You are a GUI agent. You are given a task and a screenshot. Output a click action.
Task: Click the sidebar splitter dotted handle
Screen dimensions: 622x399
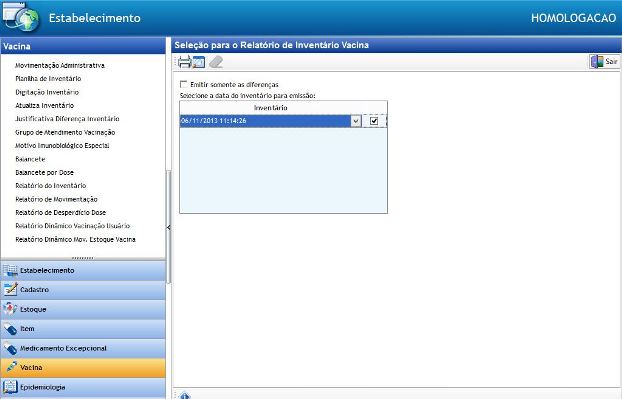83,258
